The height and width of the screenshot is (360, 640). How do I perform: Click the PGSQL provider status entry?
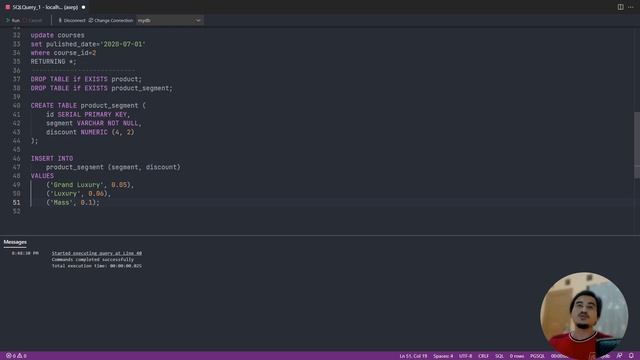coord(537,356)
